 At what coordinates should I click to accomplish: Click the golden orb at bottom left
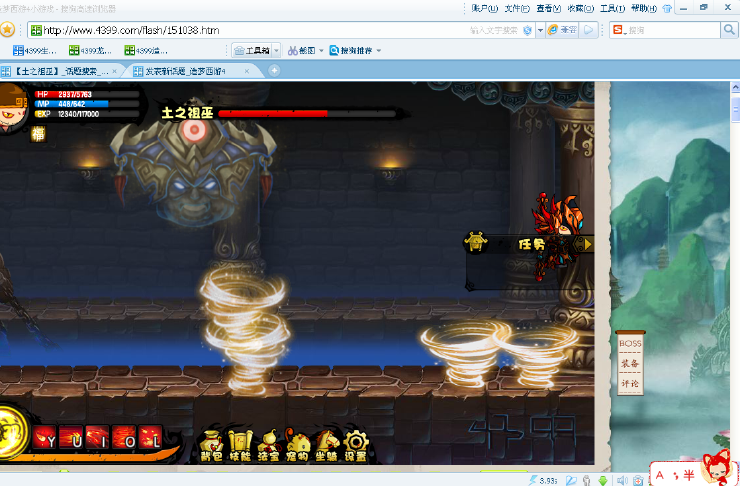pos(12,433)
